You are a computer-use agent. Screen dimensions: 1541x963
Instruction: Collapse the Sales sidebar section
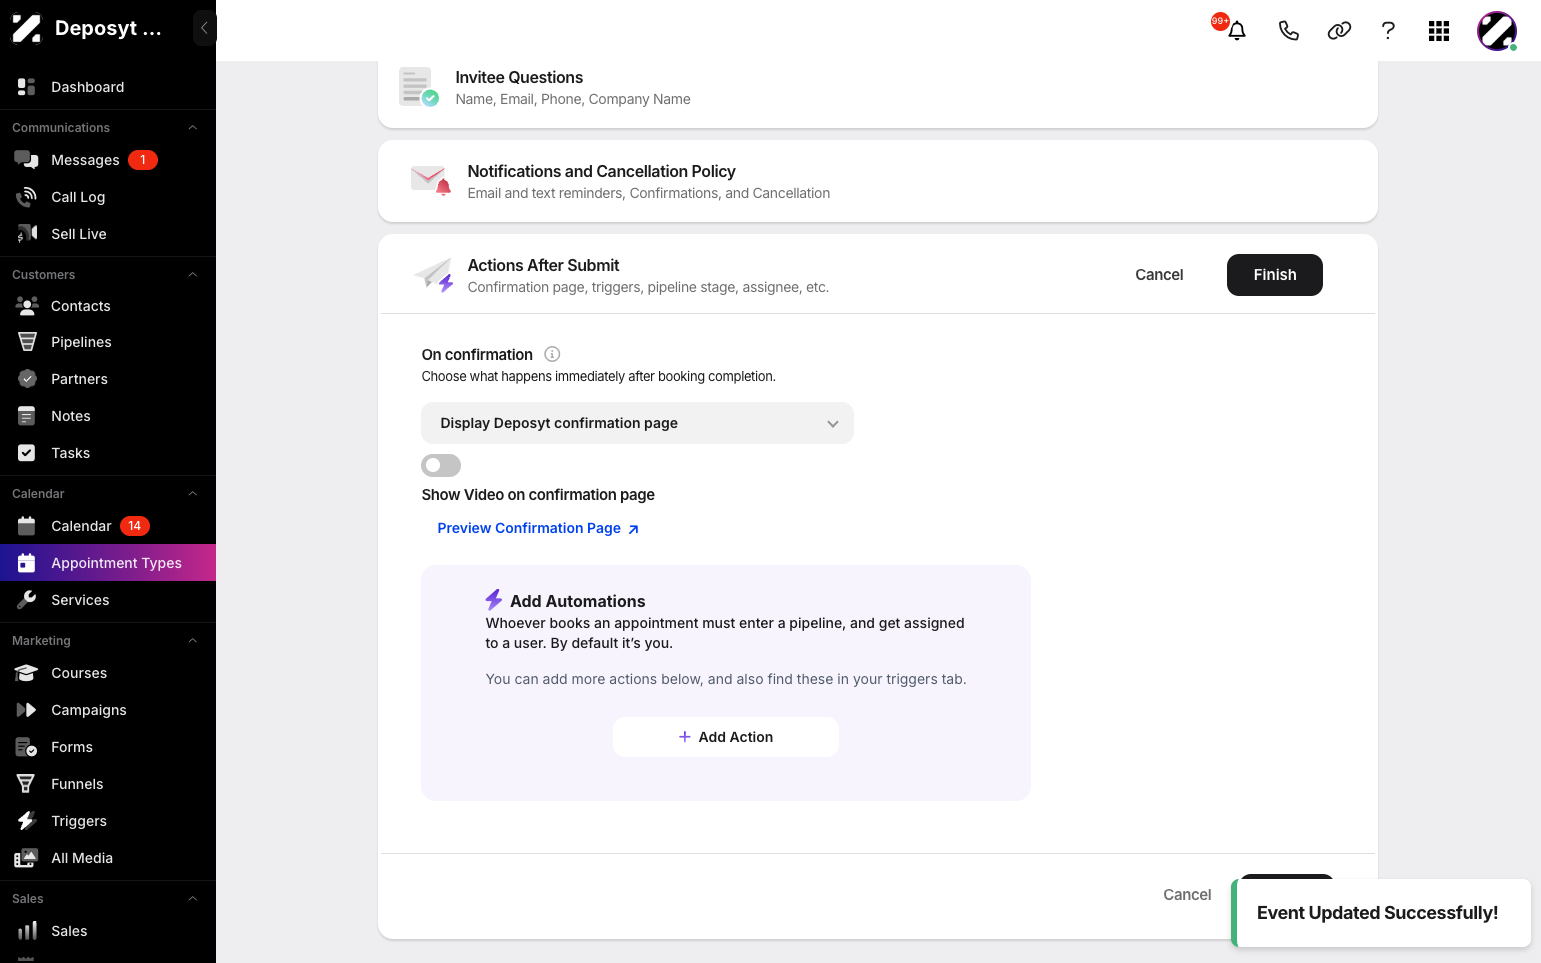pyautogui.click(x=193, y=899)
